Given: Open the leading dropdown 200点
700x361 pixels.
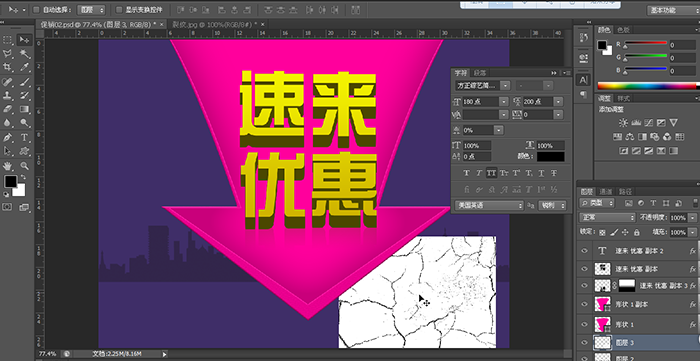Looking at the screenshot, I should 558,102.
